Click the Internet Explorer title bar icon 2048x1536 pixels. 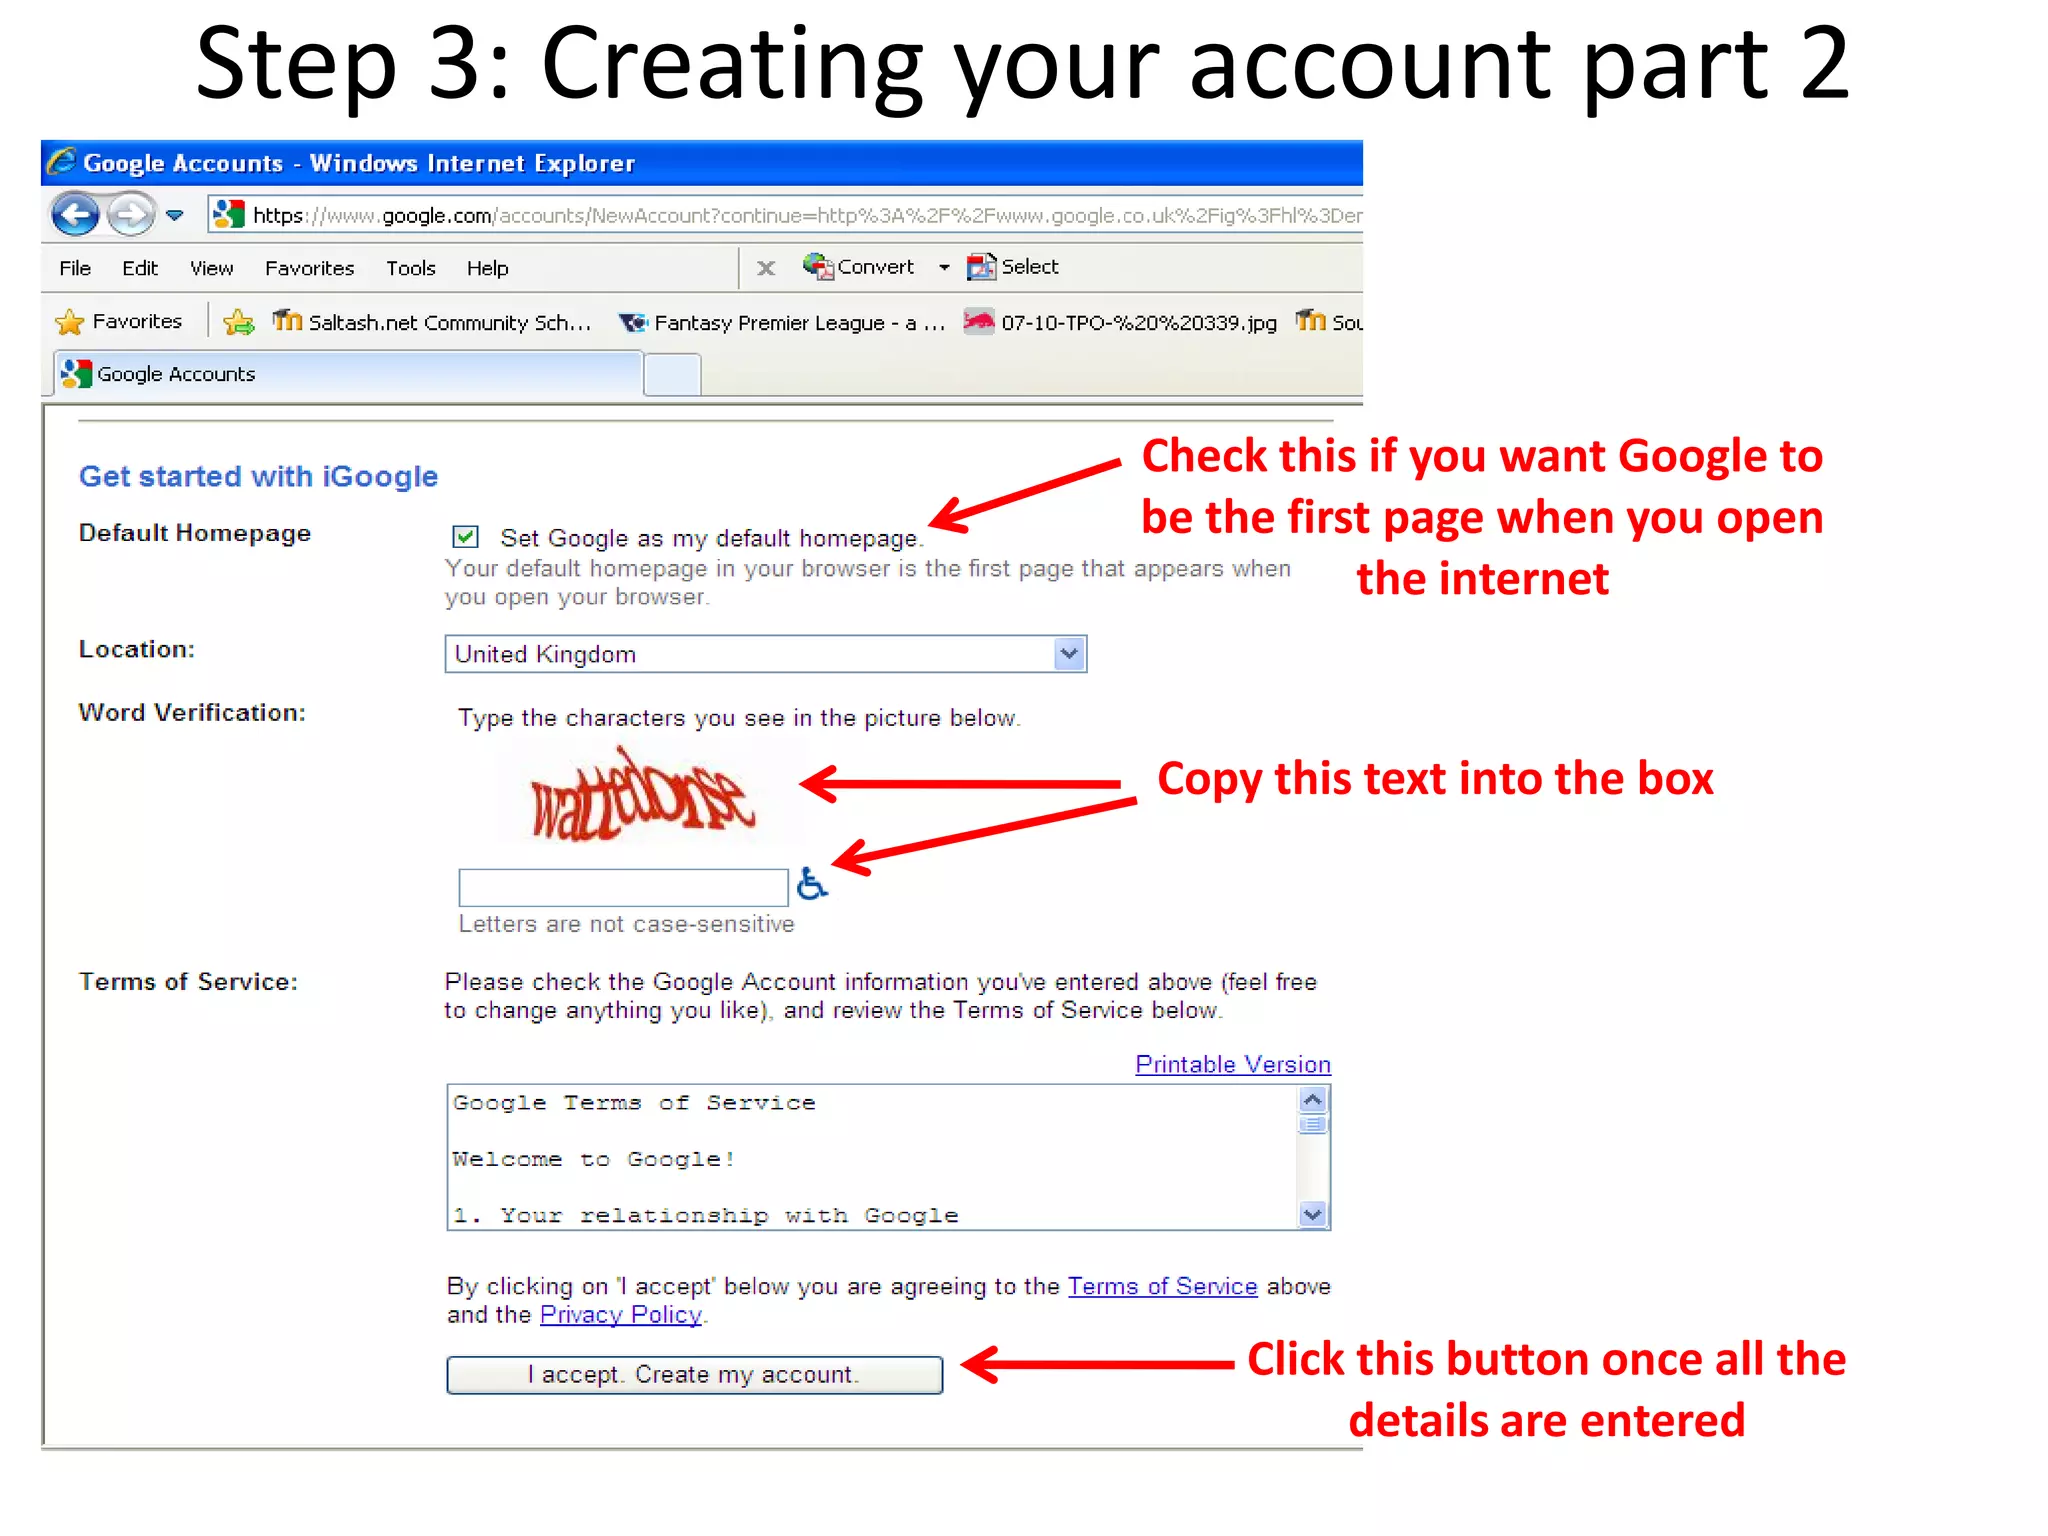point(62,161)
